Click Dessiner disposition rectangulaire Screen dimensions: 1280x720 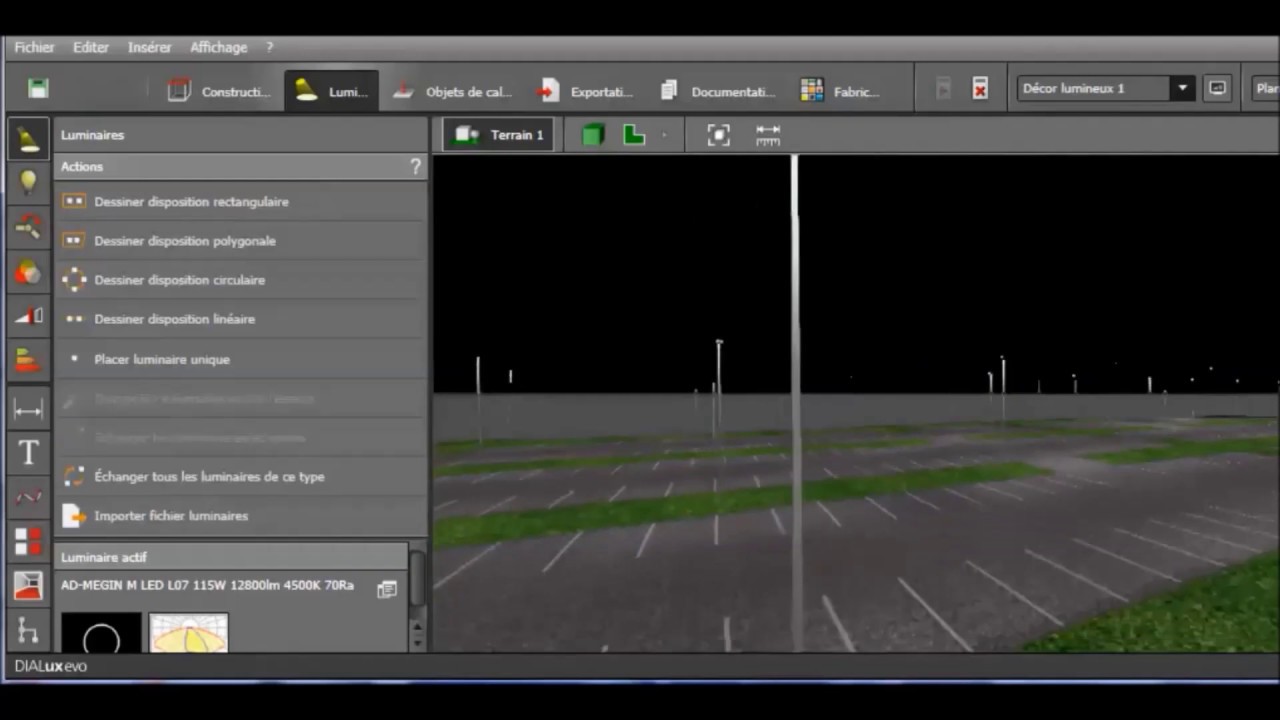241,201
